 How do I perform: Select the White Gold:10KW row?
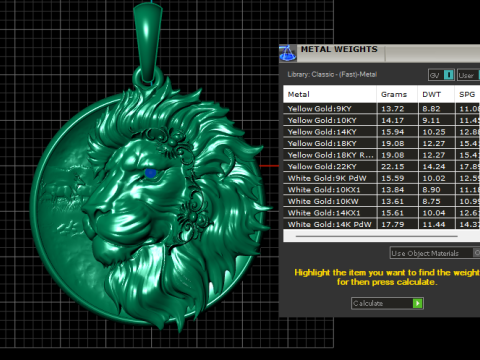coord(382,201)
